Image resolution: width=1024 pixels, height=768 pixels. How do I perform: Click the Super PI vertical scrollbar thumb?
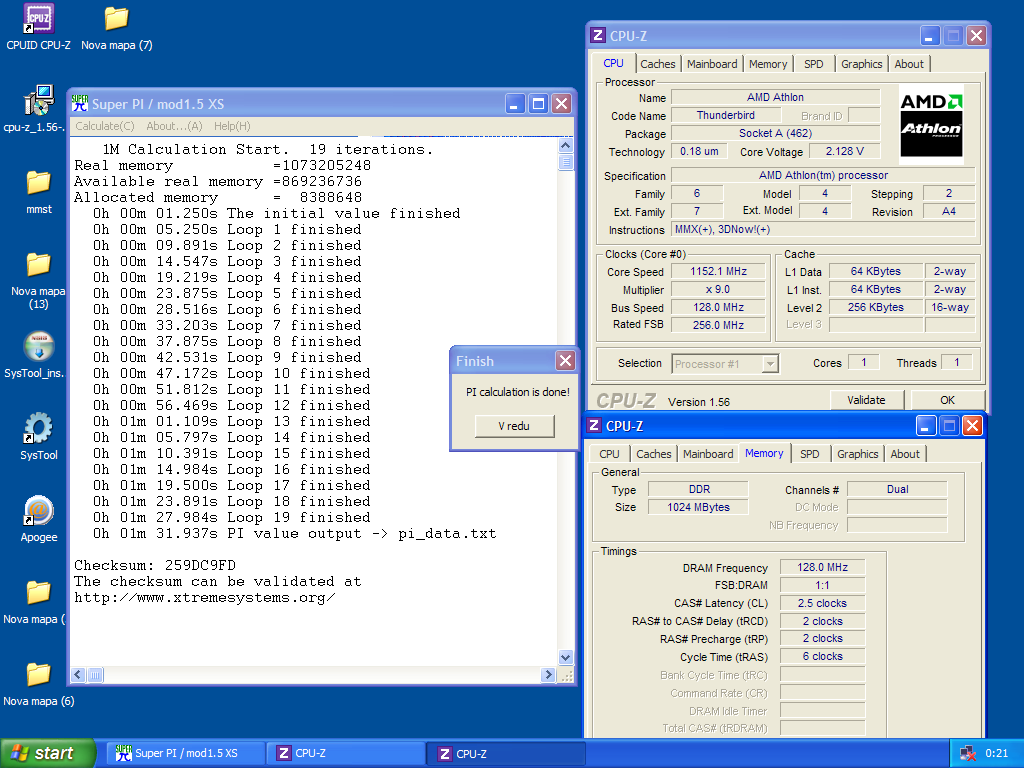(566, 162)
